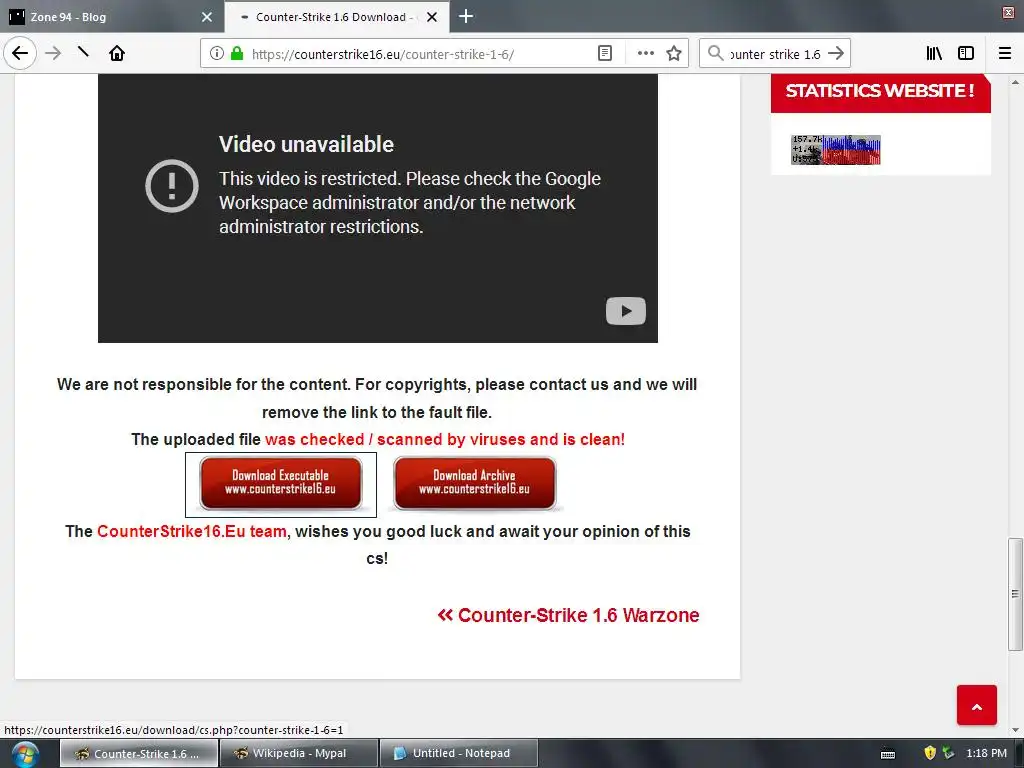1024x768 pixels.
Task: Switch to Counter-Strike 1.6 taskbar window
Action: point(139,754)
